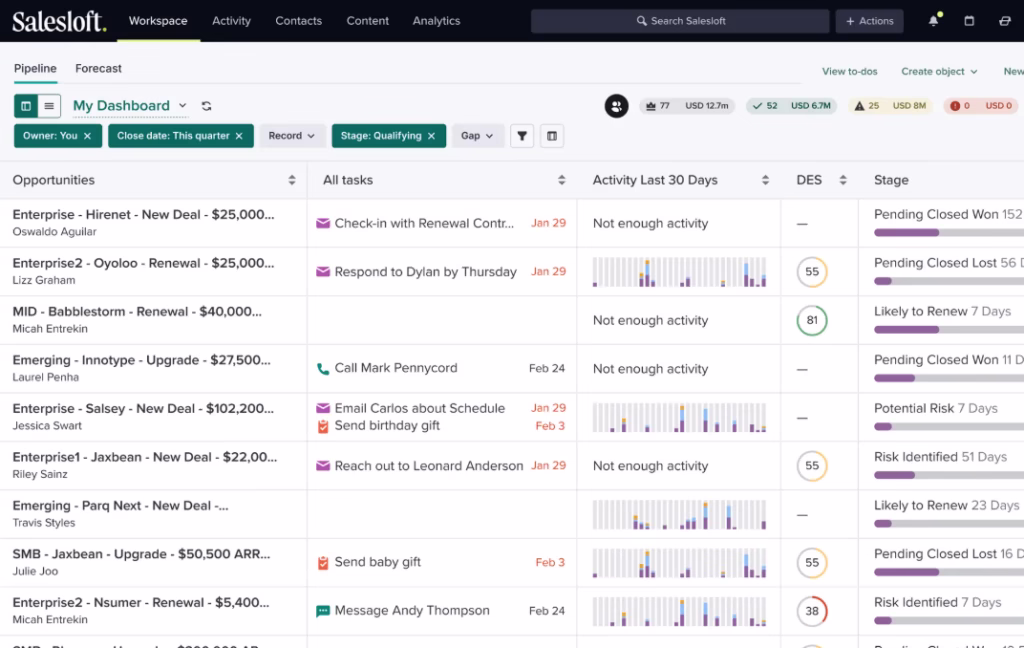
Task: Open the calendar icon in top bar
Action: click(x=969, y=21)
